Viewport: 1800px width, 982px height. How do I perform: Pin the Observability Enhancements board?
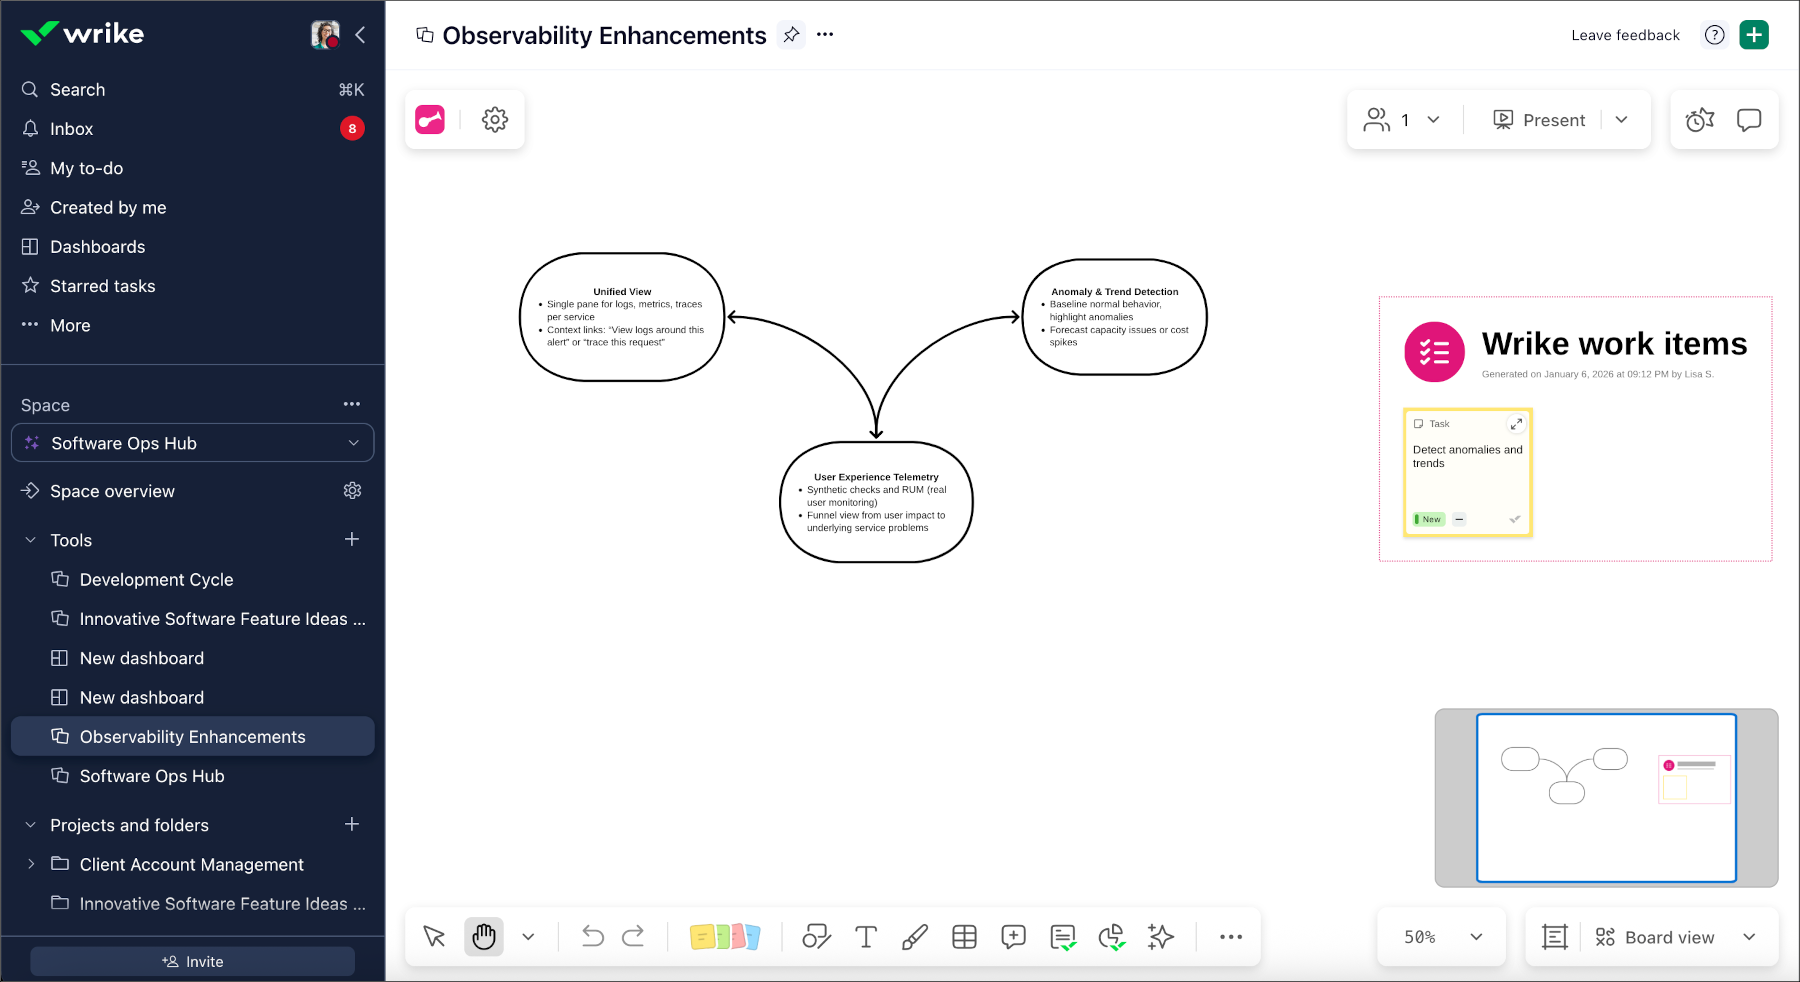(791, 34)
